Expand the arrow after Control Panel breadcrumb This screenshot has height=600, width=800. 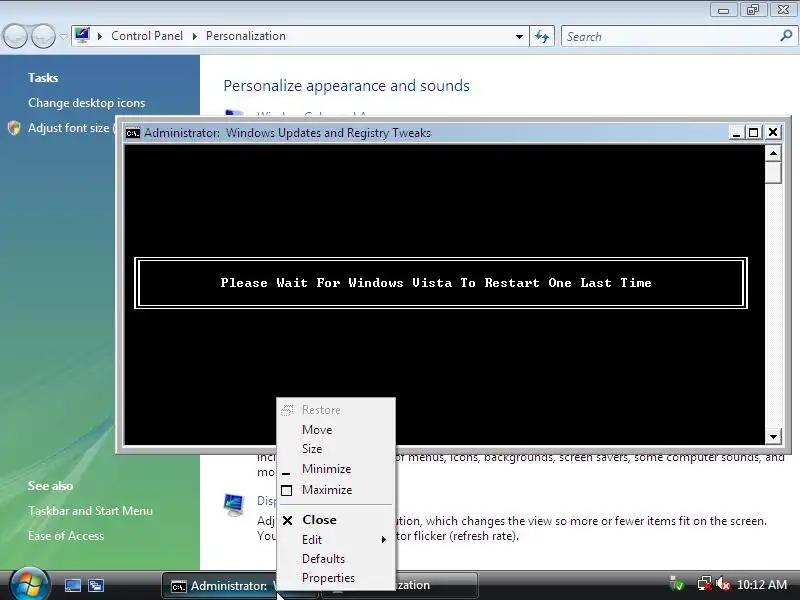tap(194, 36)
